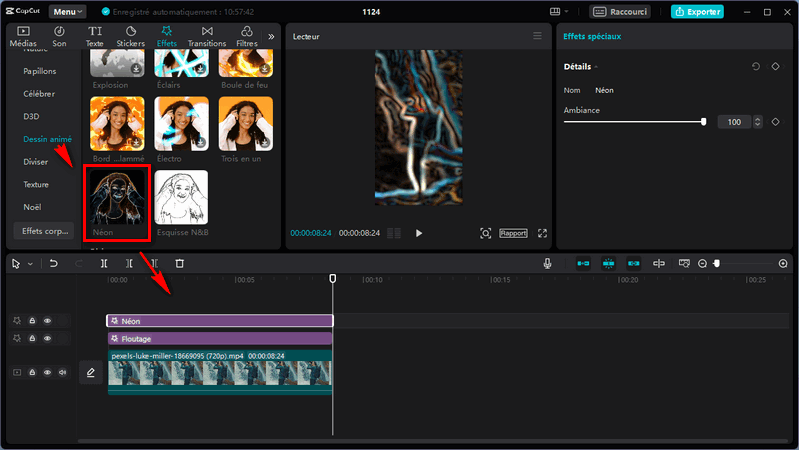Open the Texte tab

95,37
